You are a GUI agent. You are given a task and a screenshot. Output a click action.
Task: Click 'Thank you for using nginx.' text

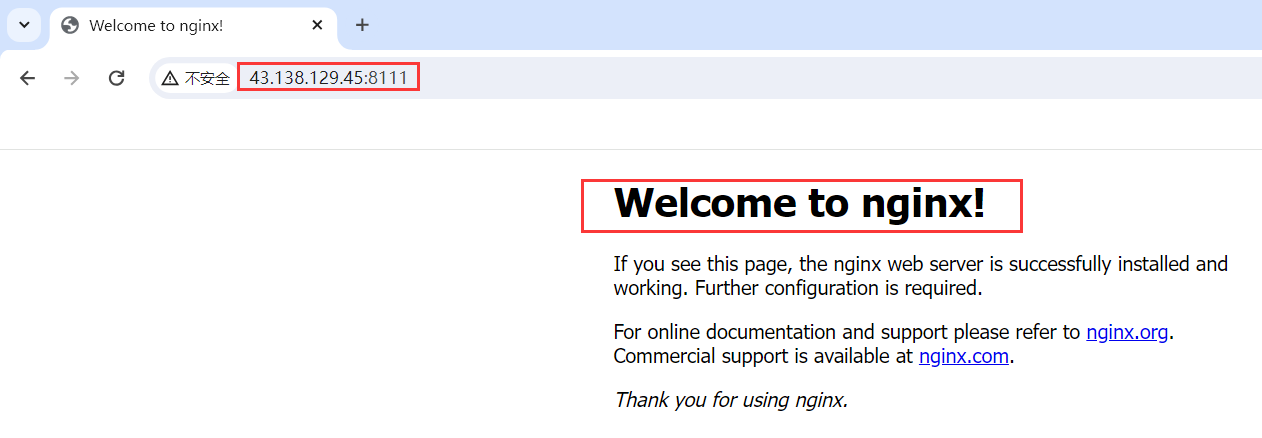(731, 400)
